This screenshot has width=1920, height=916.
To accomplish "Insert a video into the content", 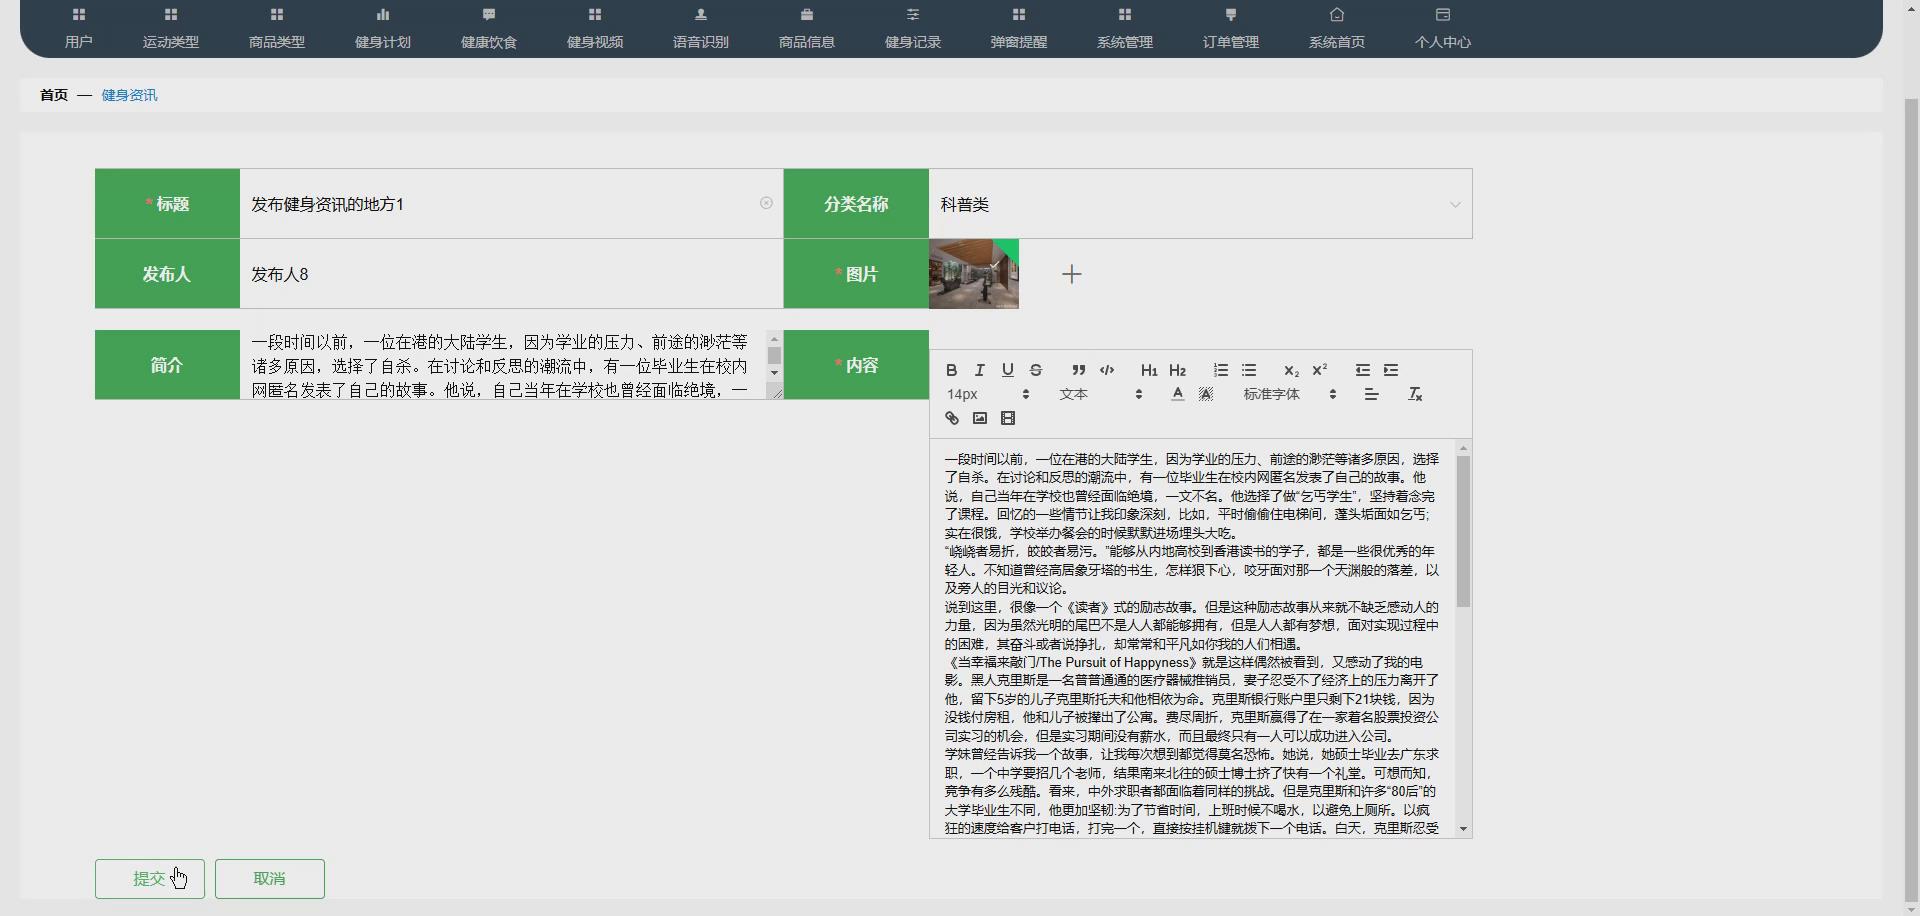I will click(1008, 418).
